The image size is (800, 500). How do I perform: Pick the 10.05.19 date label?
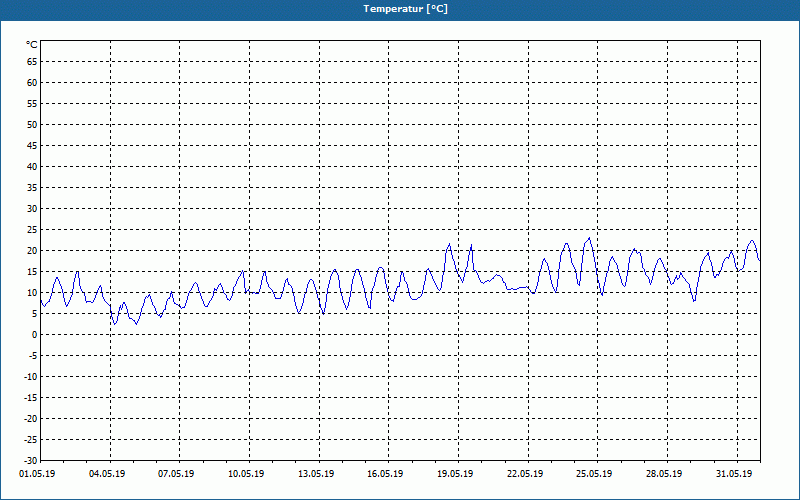(246, 474)
